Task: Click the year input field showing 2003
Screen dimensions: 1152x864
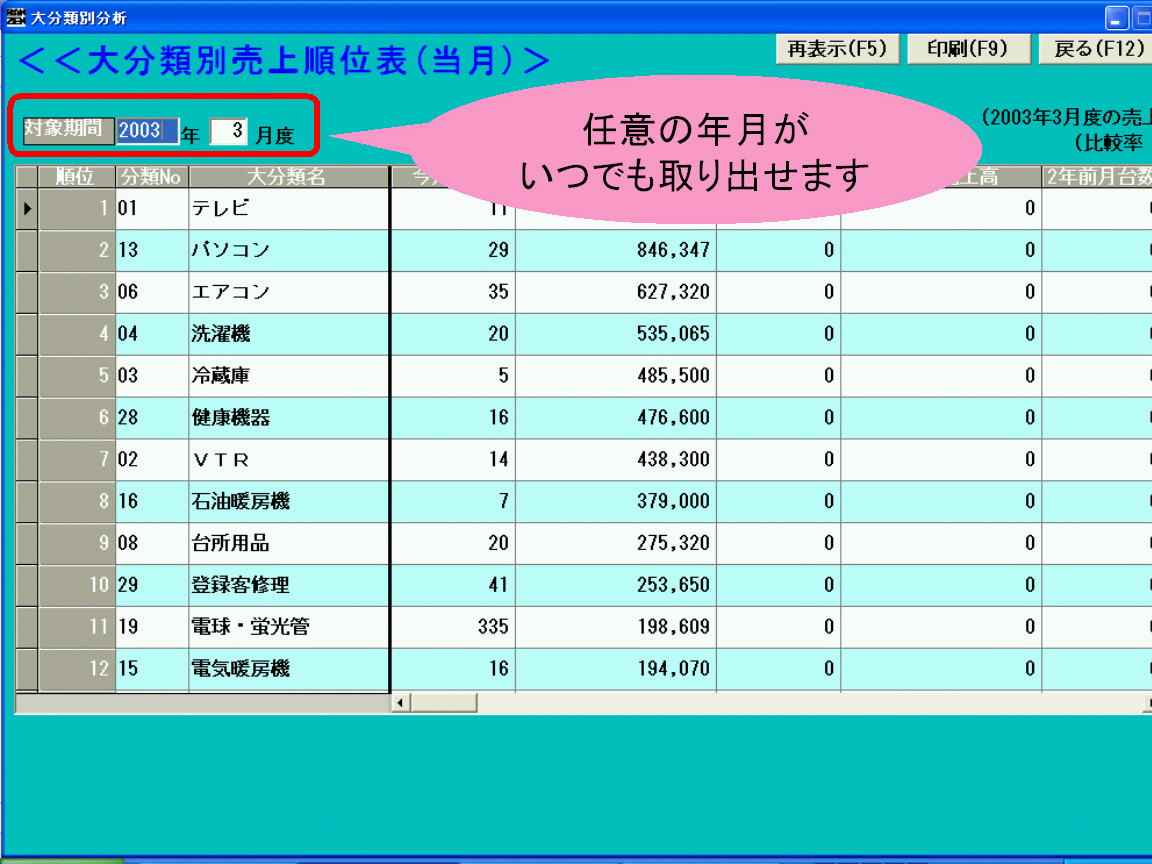Action: (147, 131)
